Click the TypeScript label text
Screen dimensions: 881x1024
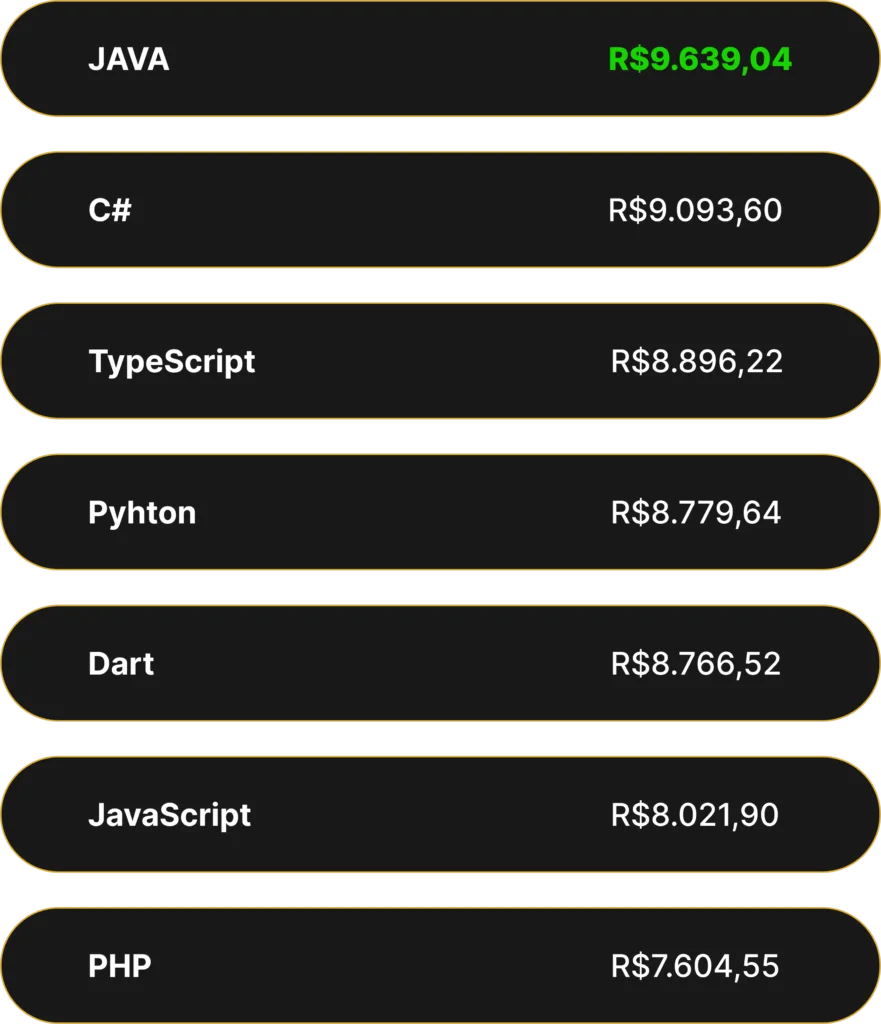click(172, 362)
